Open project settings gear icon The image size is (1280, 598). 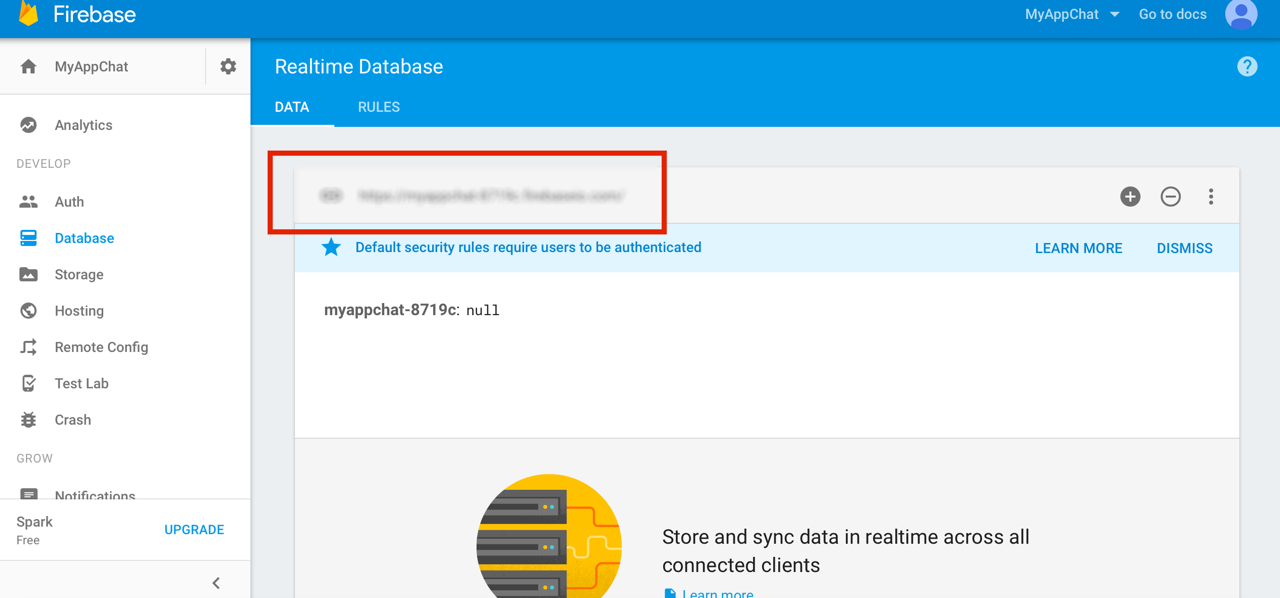coord(228,66)
